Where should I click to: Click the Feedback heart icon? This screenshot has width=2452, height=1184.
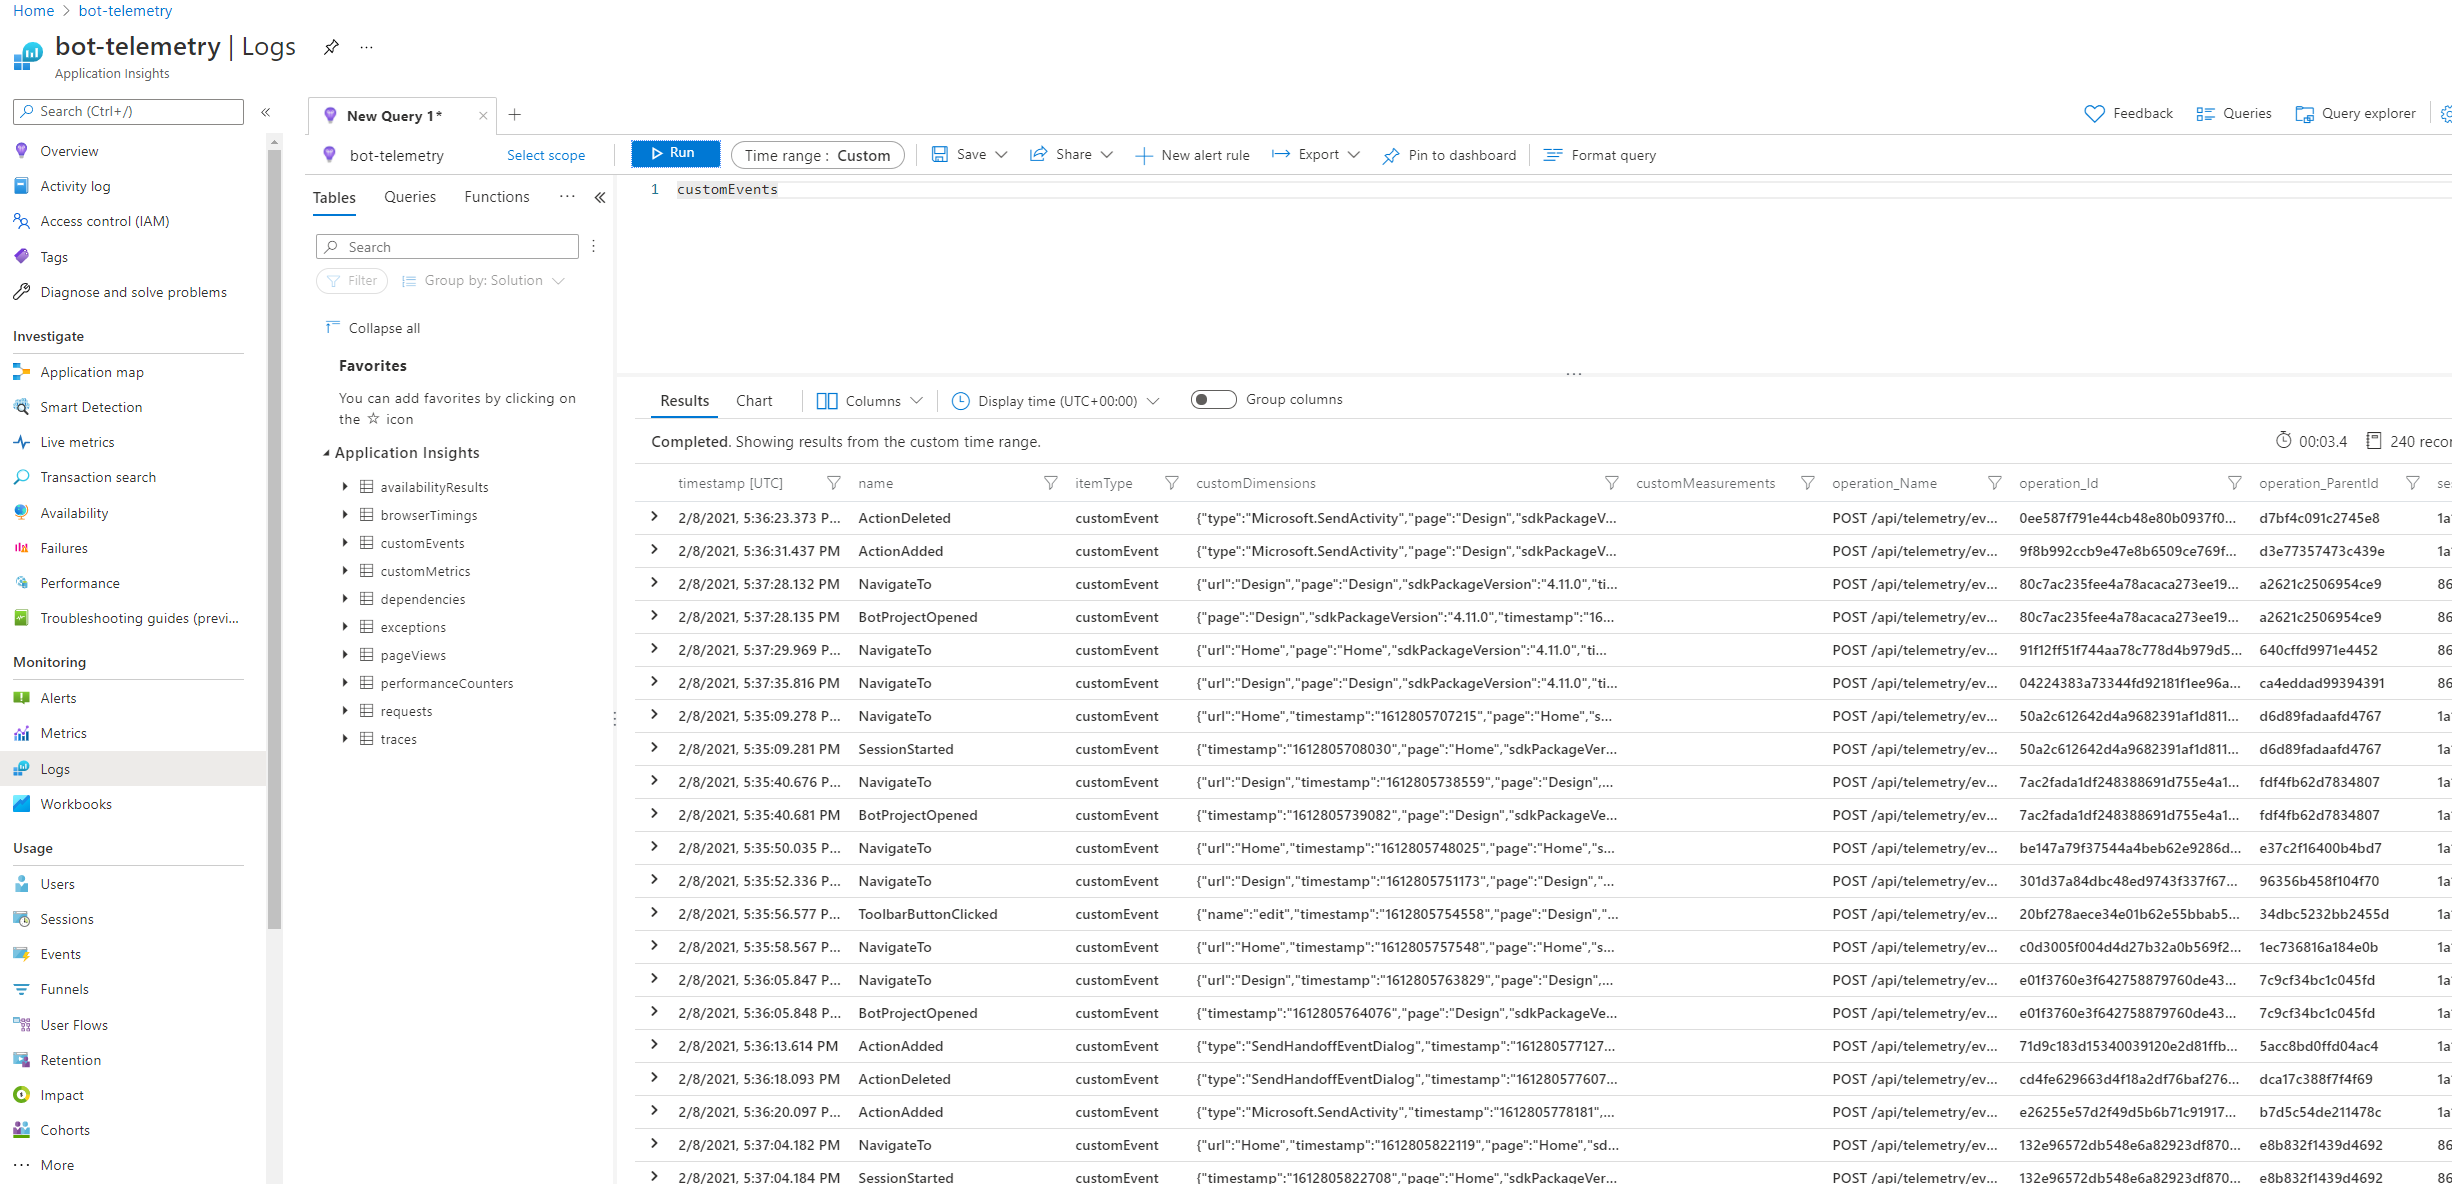[2094, 113]
